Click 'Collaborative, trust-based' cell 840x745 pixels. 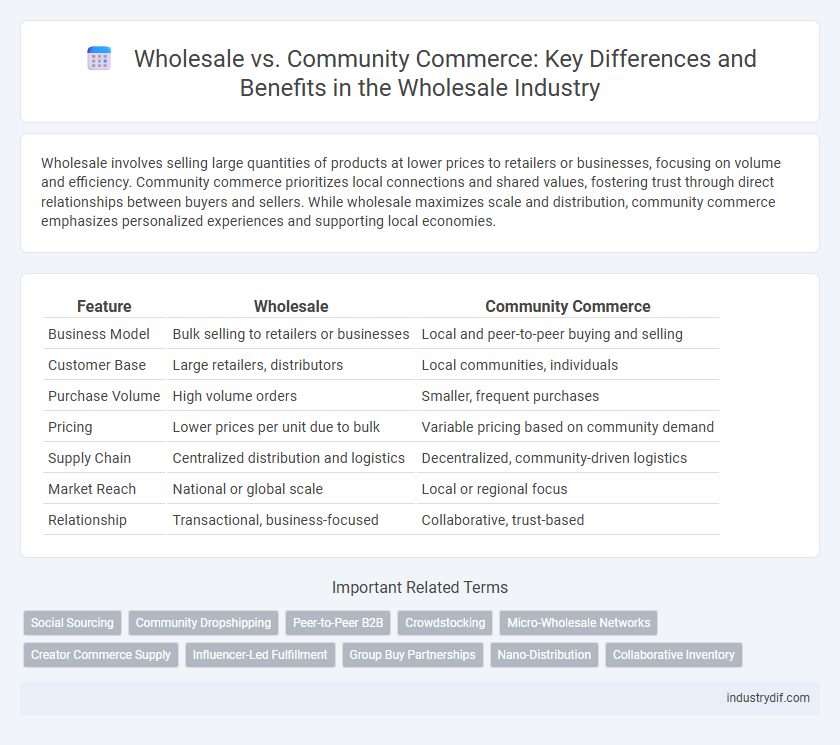point(568,521)
